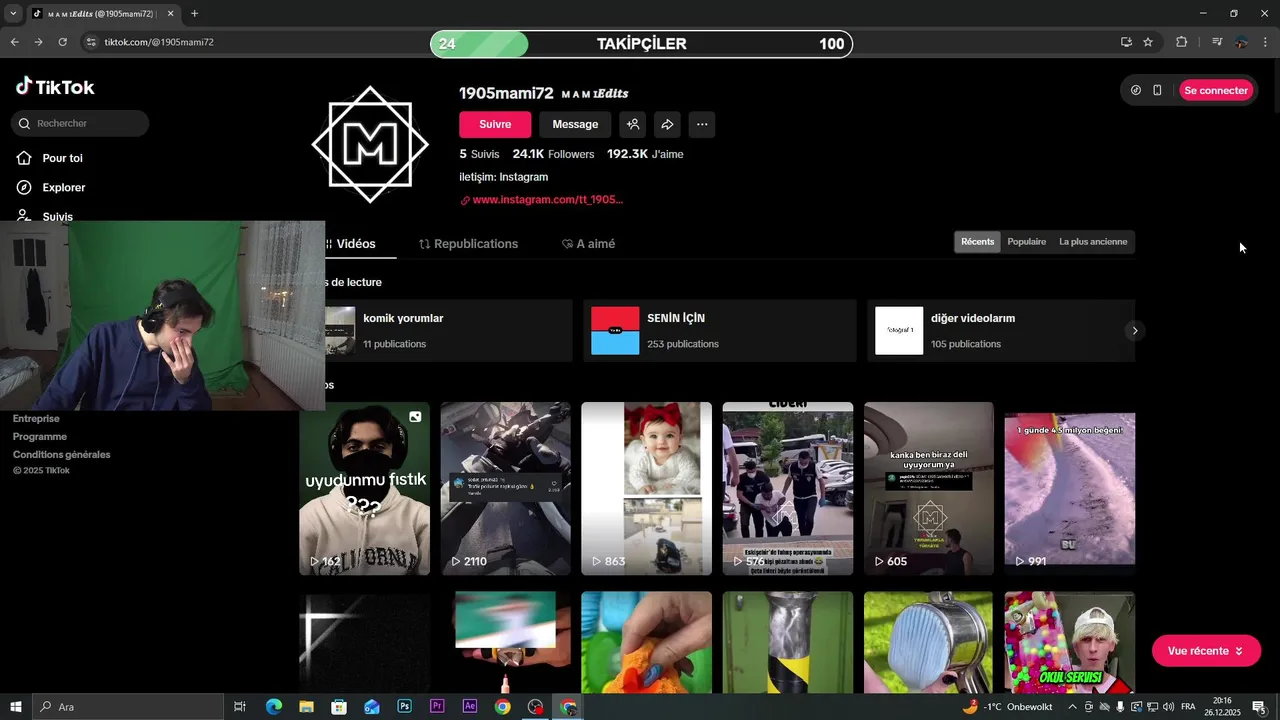Click into the Rechercher search field
This screenshot has width=1280, height=720.
click(80, 123)
